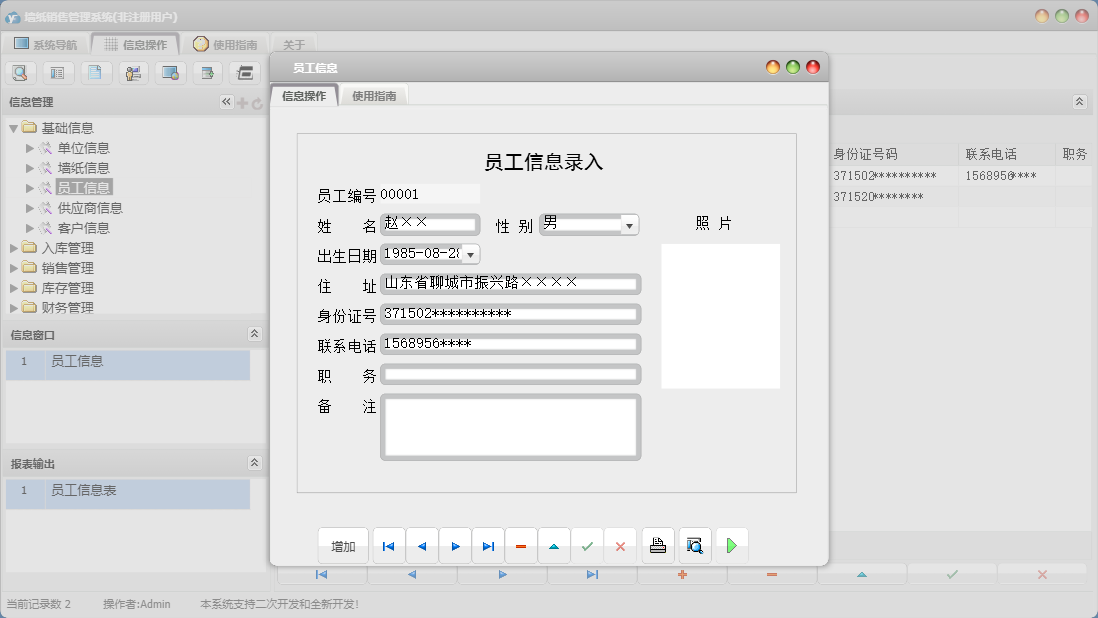
Task: Click the print icon in the employee dialog
Action: 658,545
